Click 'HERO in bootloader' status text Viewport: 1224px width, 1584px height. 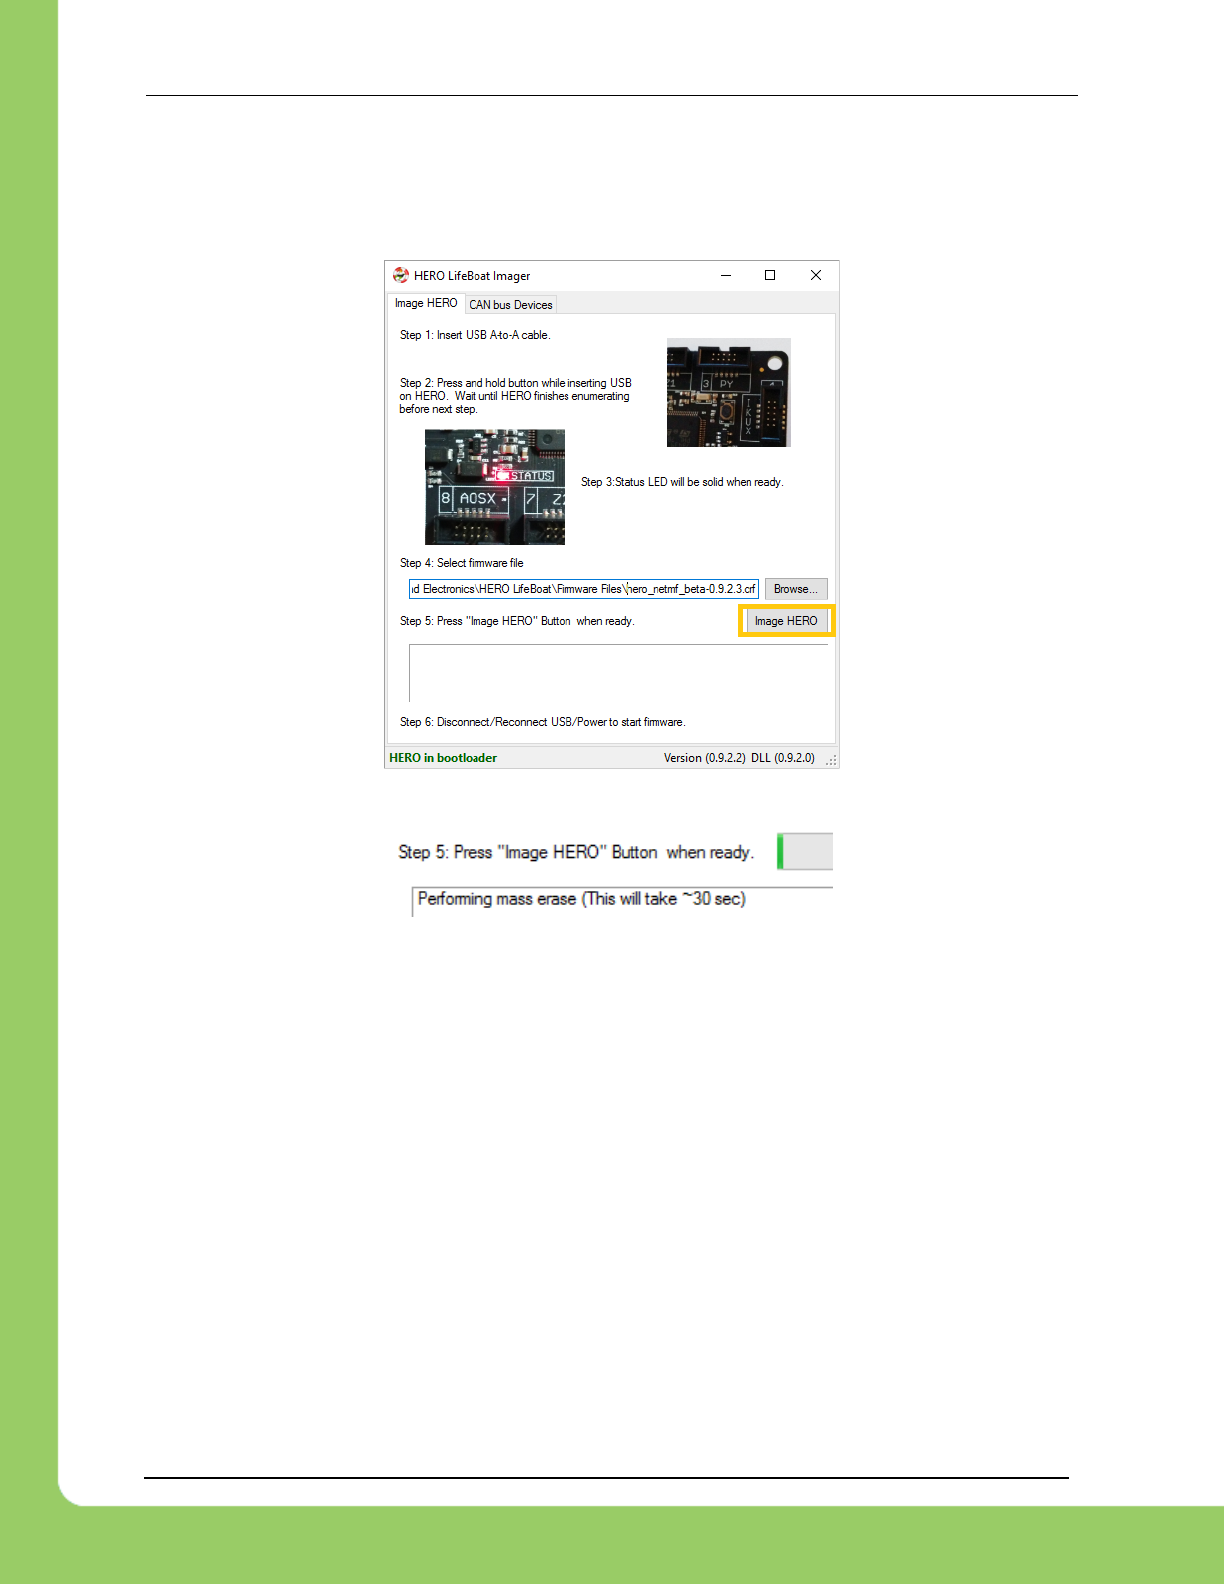(x=443, y=758)
